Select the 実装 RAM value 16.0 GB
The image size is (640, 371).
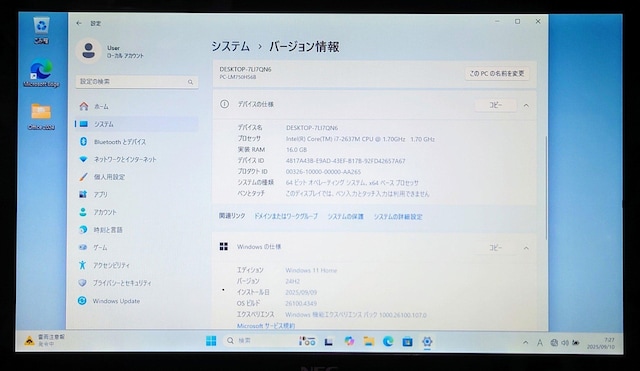pos(296,150)
